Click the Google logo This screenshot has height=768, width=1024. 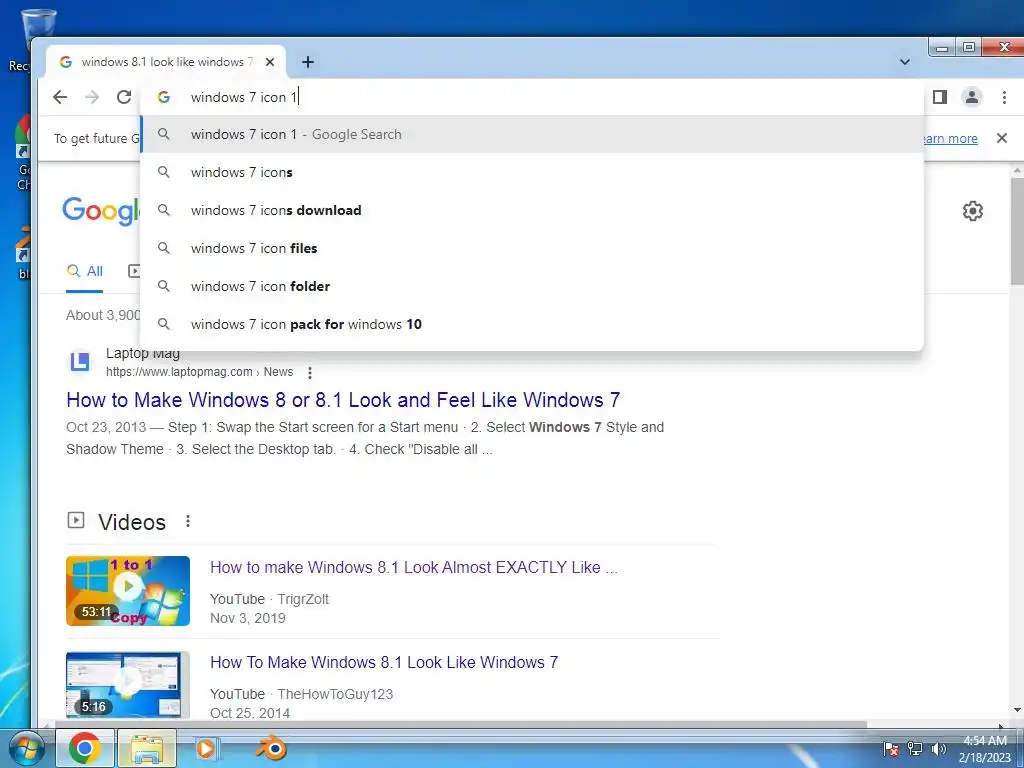[101, 211]
